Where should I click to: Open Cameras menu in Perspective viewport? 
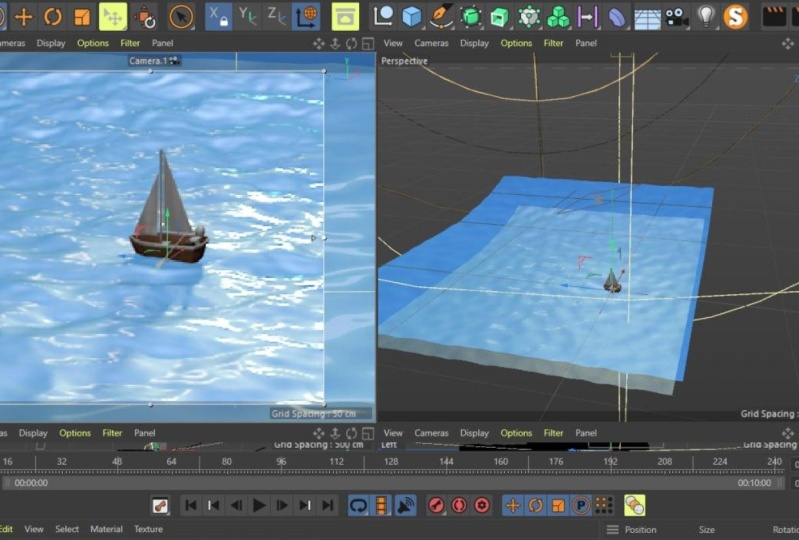[x=431, y=43]
